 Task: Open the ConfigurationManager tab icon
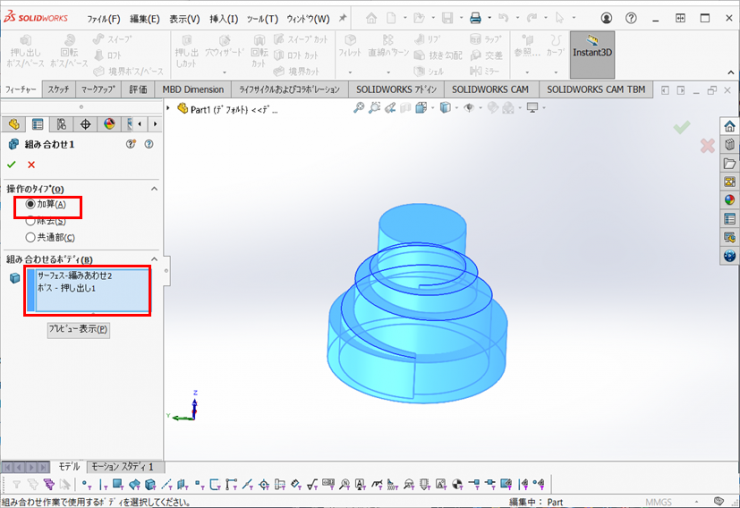pos(62,124)
